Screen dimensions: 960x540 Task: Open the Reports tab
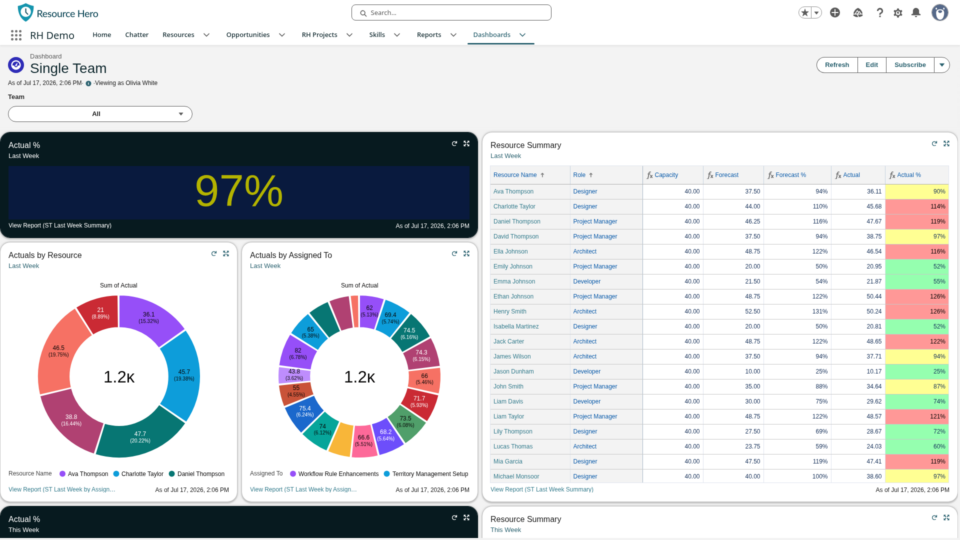[x=429, y=35]
